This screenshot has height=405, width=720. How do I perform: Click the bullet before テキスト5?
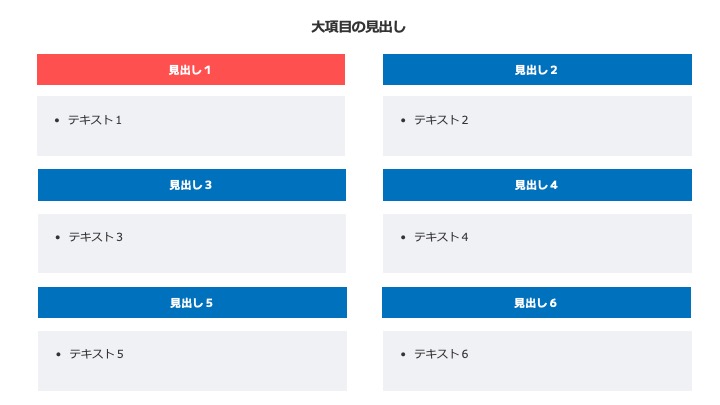pos(58,354)
